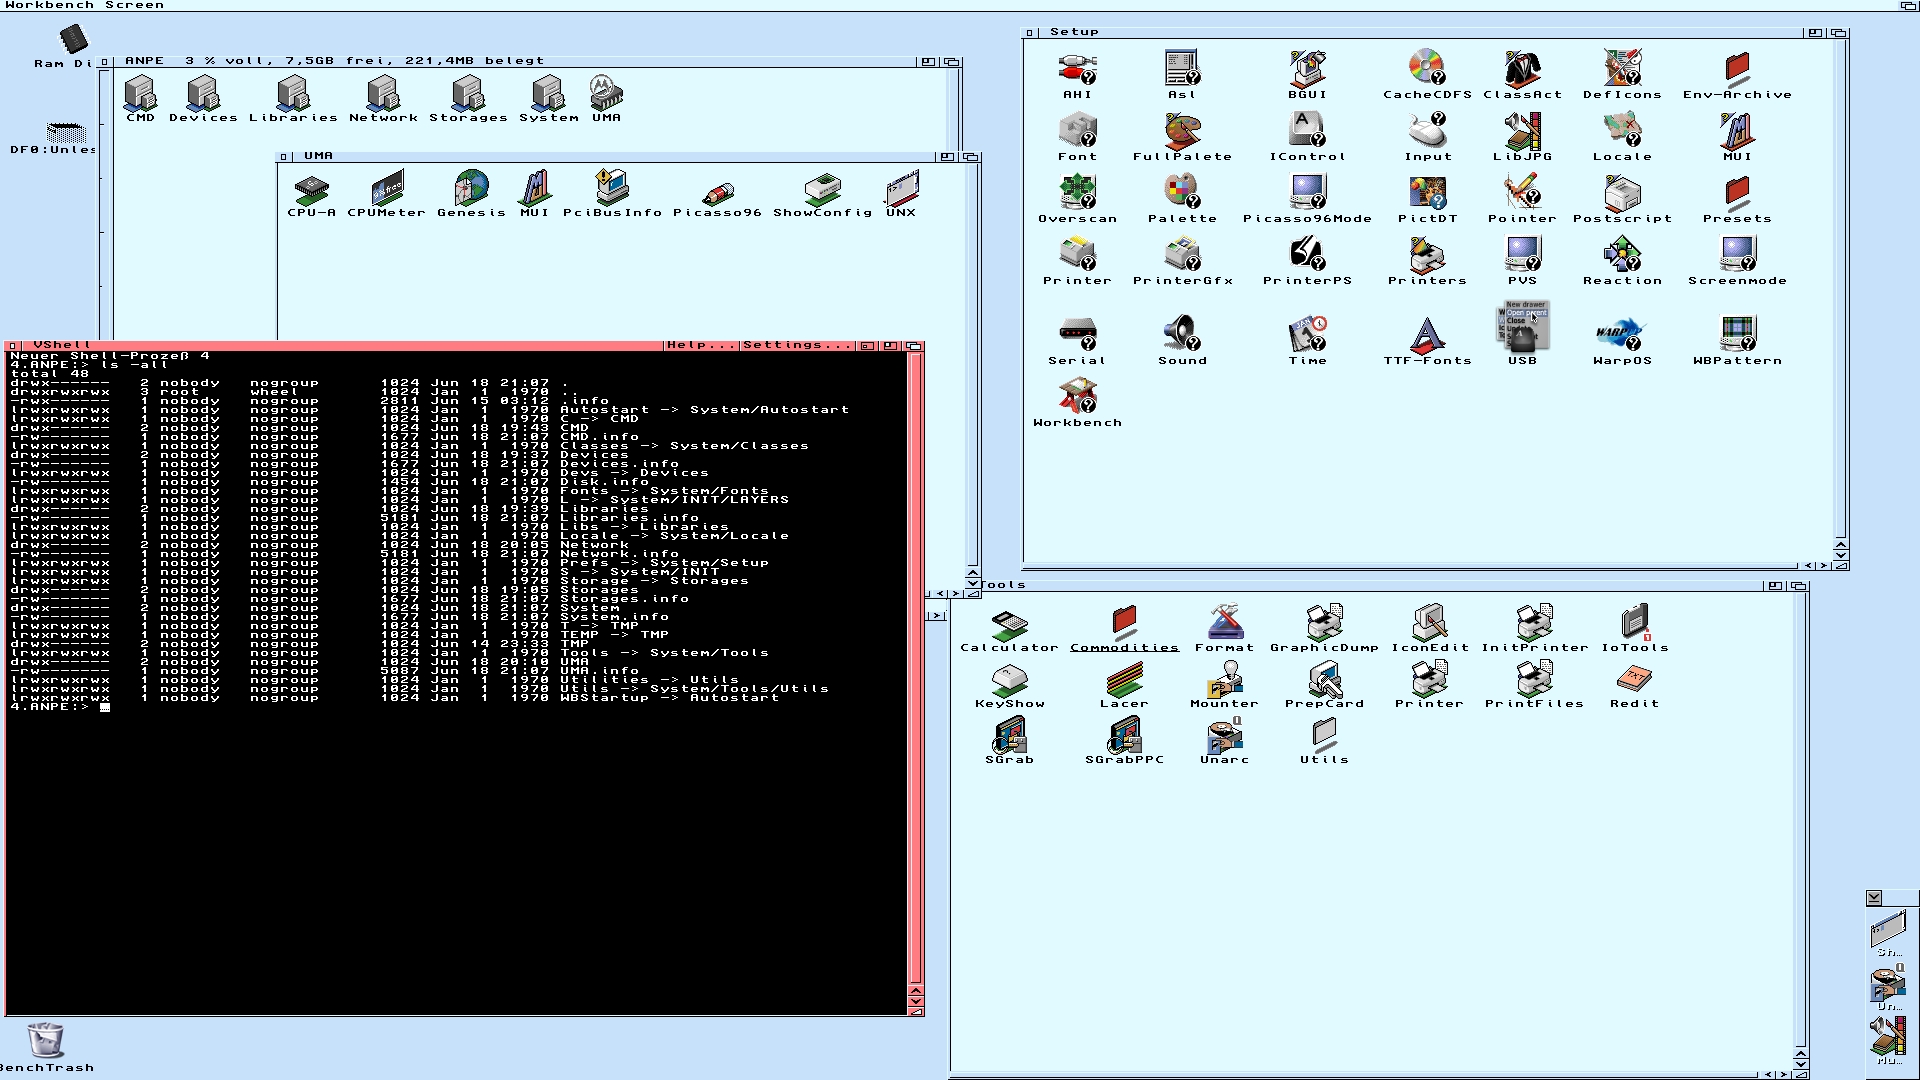Open the Sound preferences icon
The image size is (1920, 1080).
coord(1182,335)
